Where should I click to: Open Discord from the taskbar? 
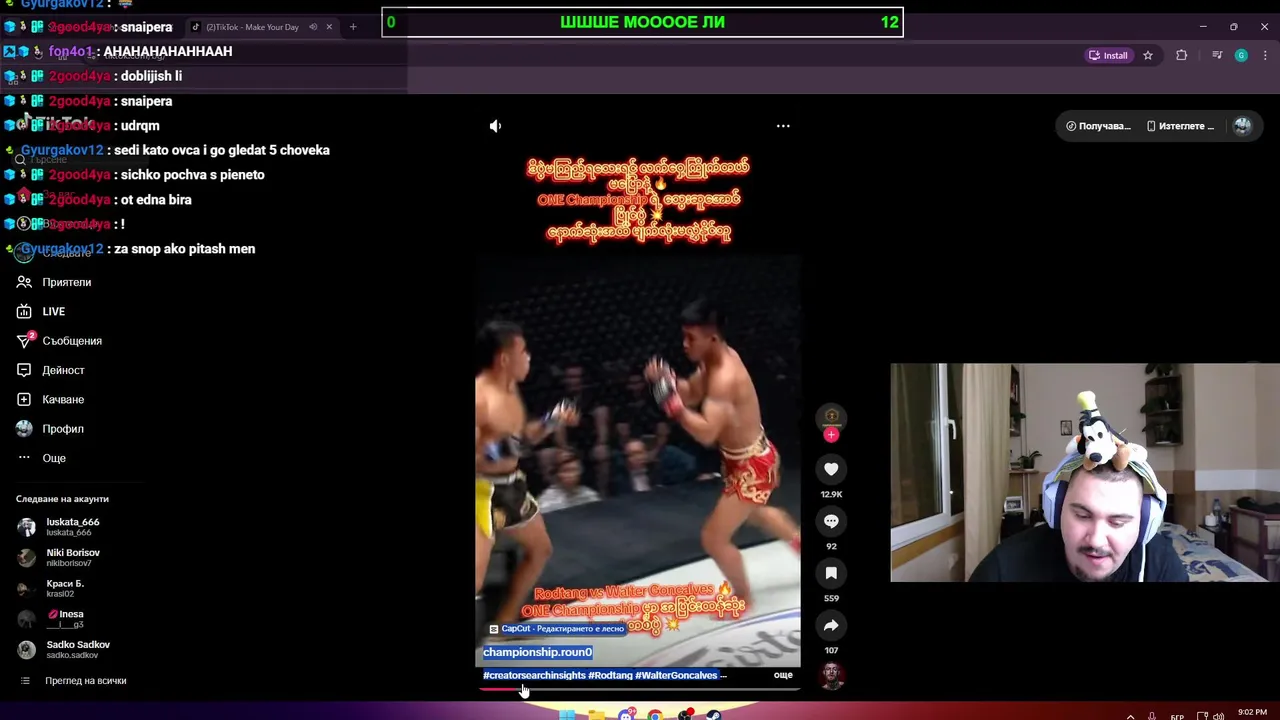pyautogui.click(x=626, y=715)
